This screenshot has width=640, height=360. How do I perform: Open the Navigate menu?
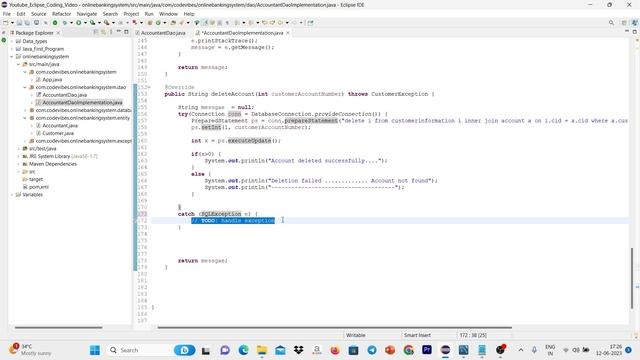tap(87, 14)
